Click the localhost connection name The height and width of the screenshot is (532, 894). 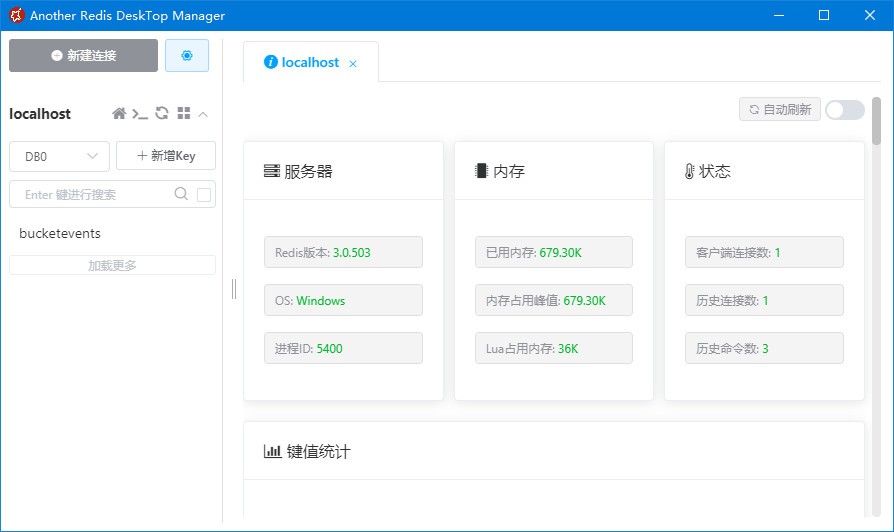point(40,114)
